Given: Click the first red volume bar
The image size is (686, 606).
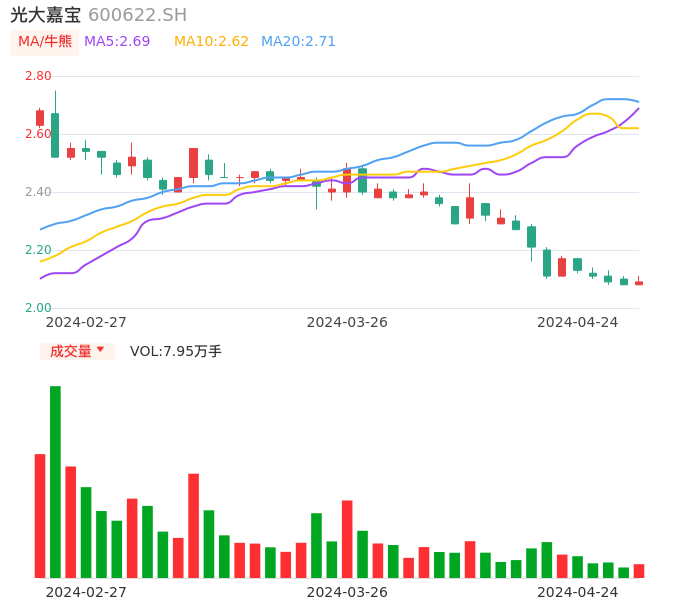Looking at the screenshot, I should pyautogui.click(x=40, y=515).
